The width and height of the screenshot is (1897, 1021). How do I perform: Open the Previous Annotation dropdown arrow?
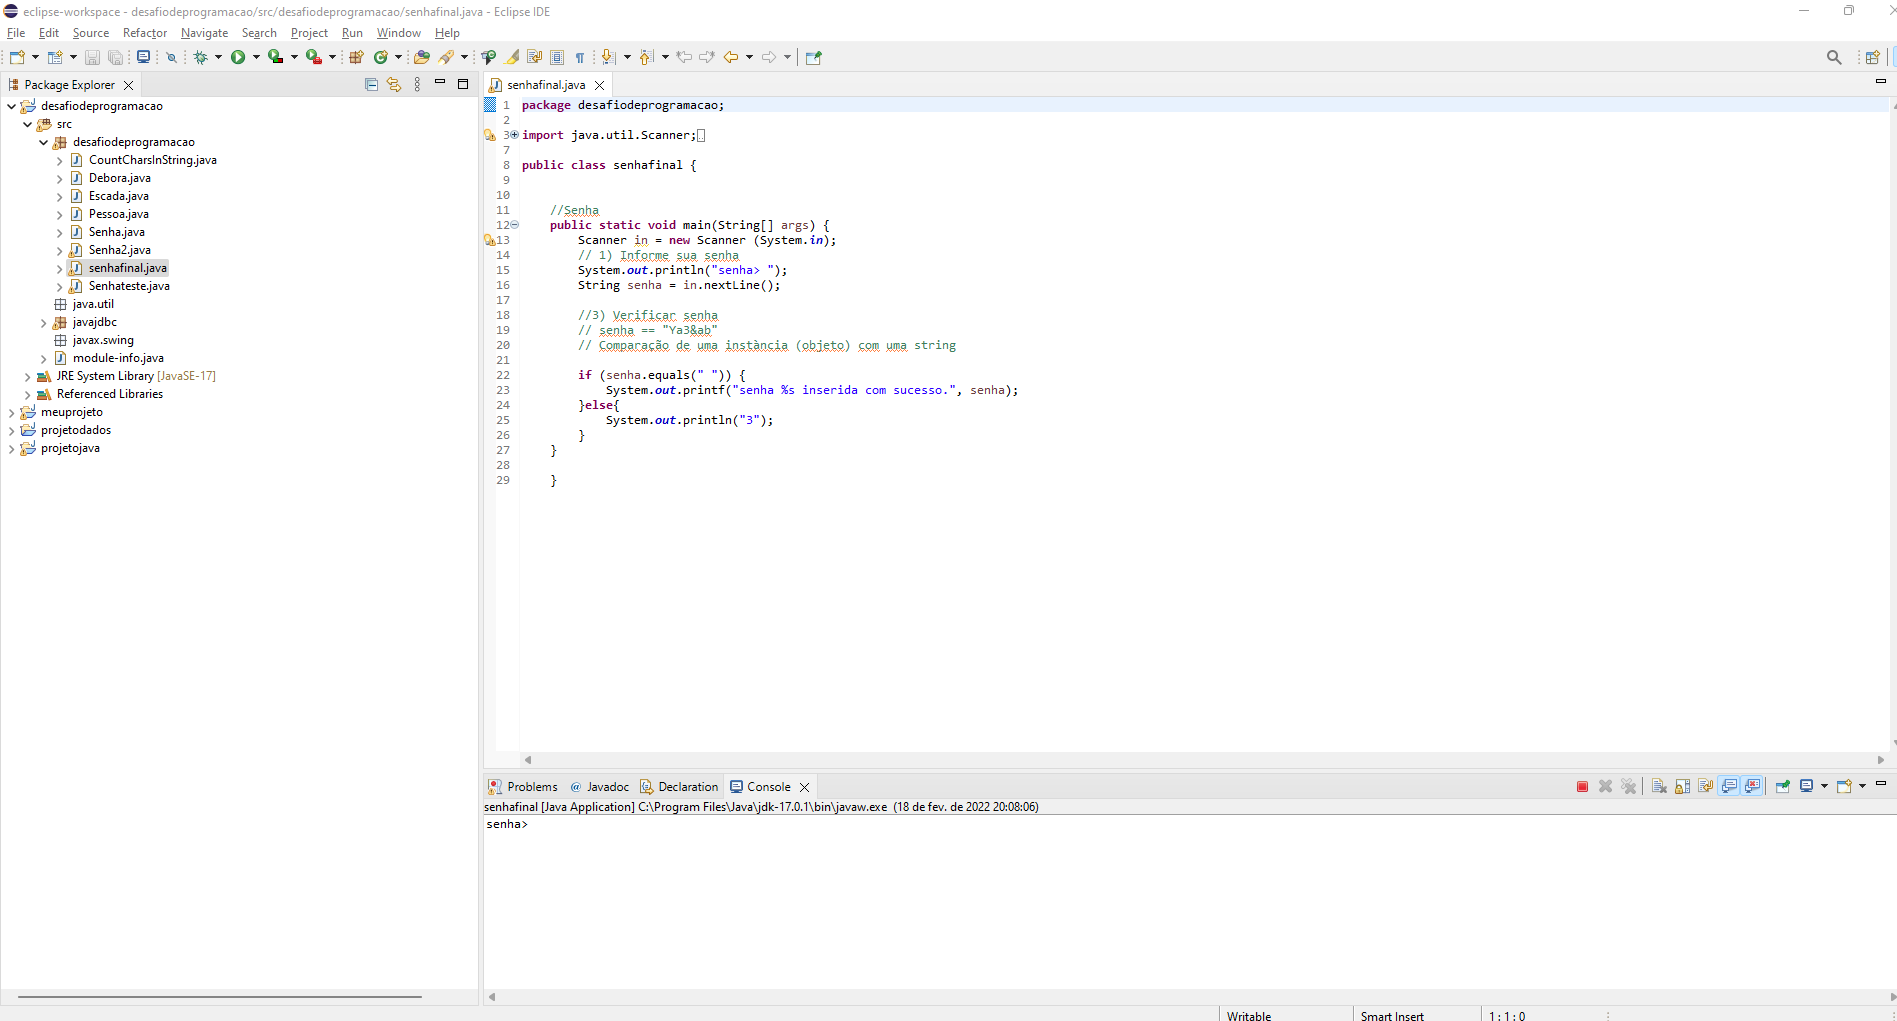click(665, 57)
